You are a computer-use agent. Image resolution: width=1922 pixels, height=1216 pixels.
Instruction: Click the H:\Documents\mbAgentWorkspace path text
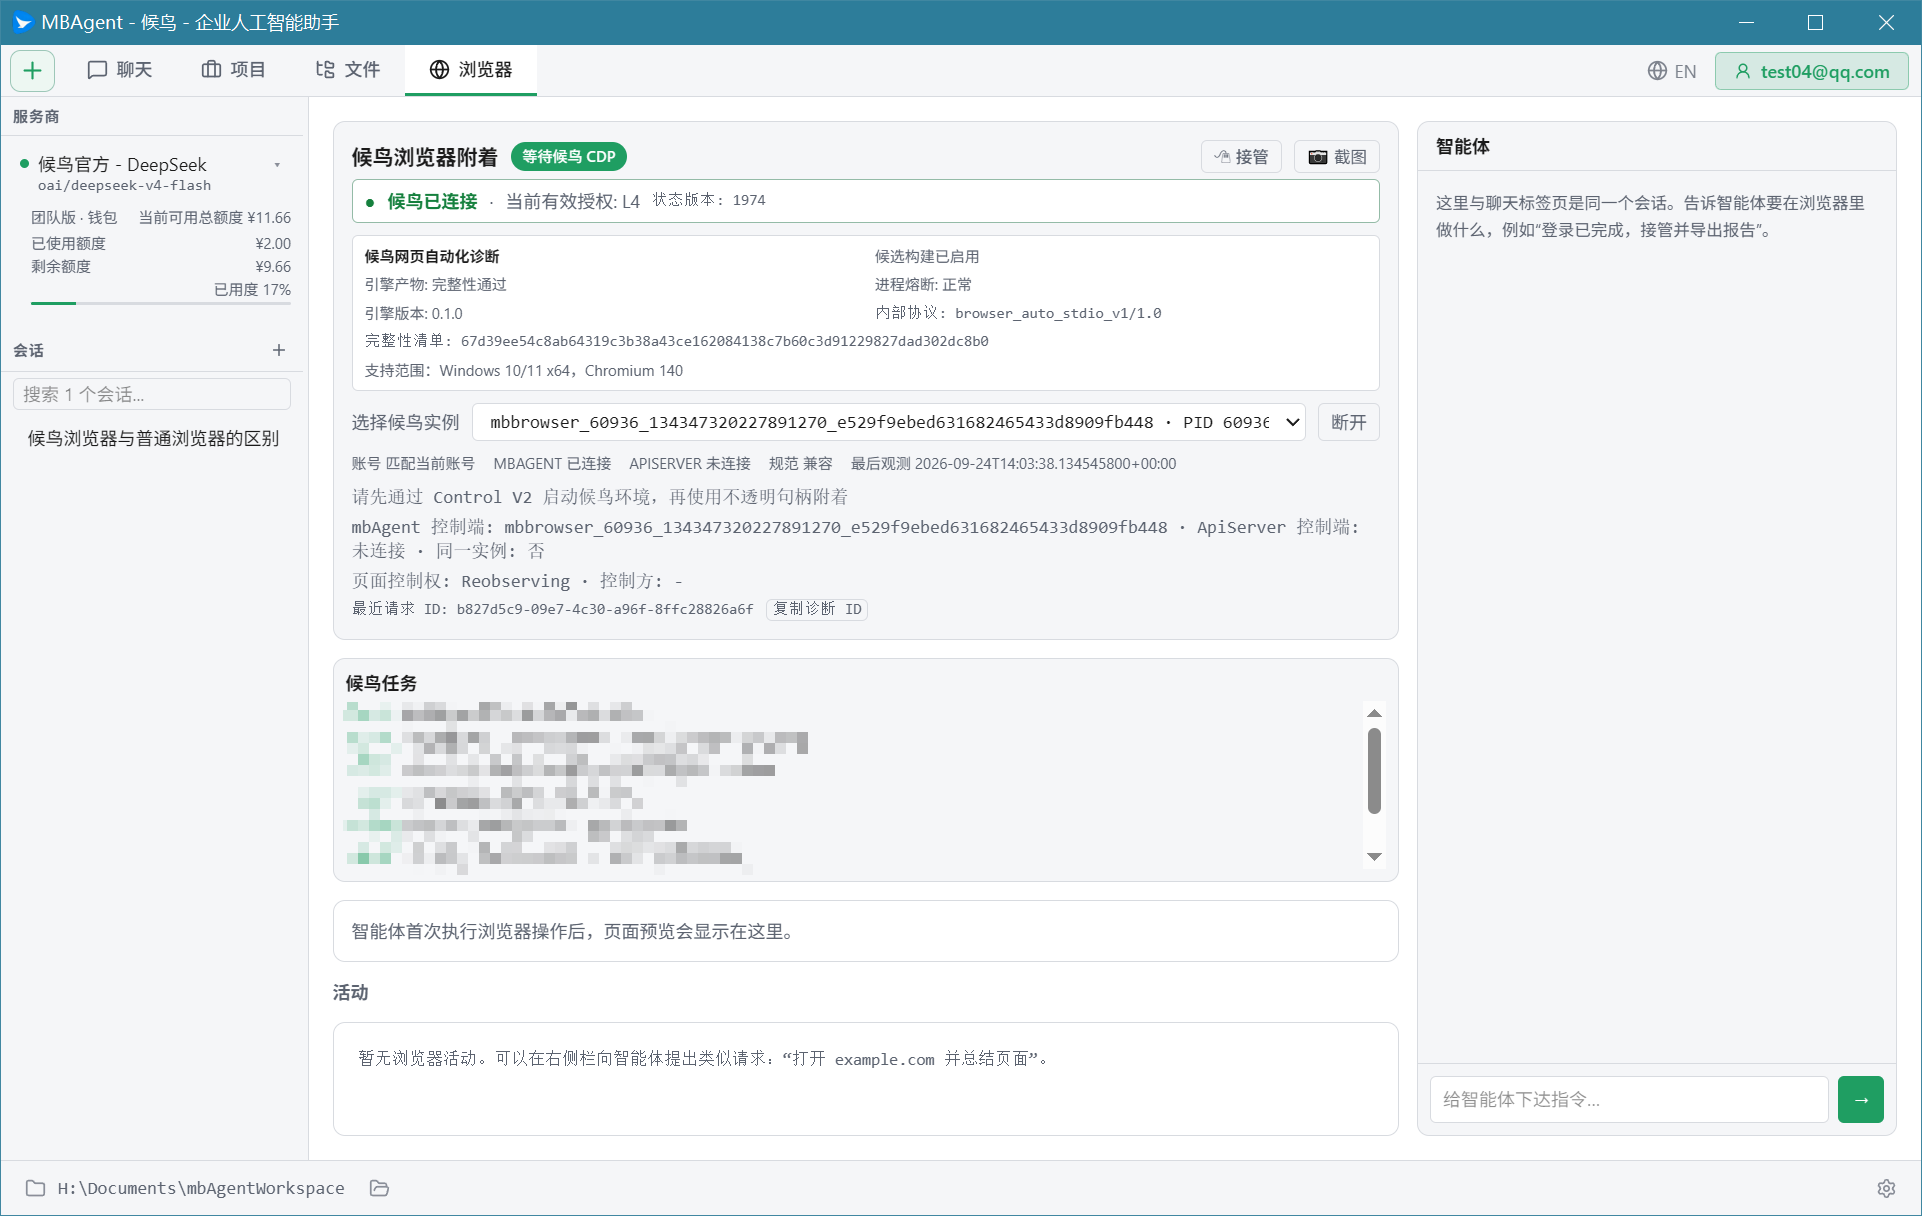tap(201, 1188)
